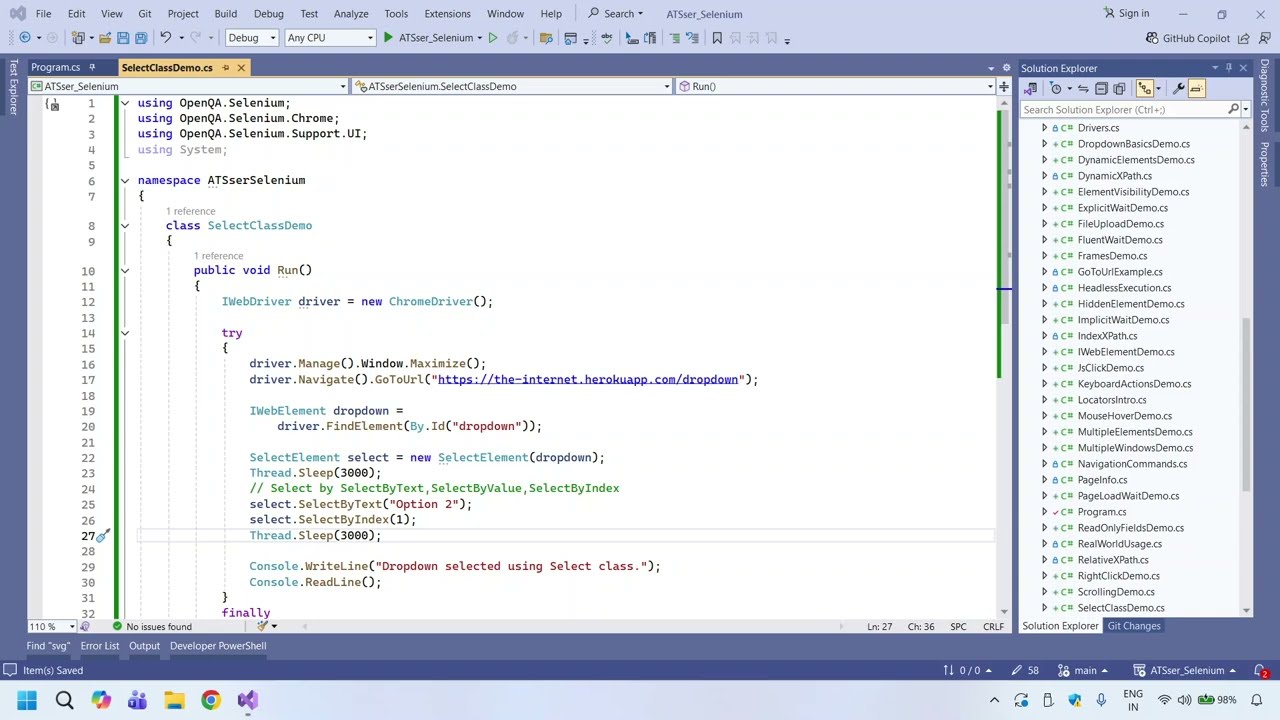This screenshot has width=1280, height=720.
Task: Expand the Drivers.cs tree node
Action: click(x=1045, y=128)
